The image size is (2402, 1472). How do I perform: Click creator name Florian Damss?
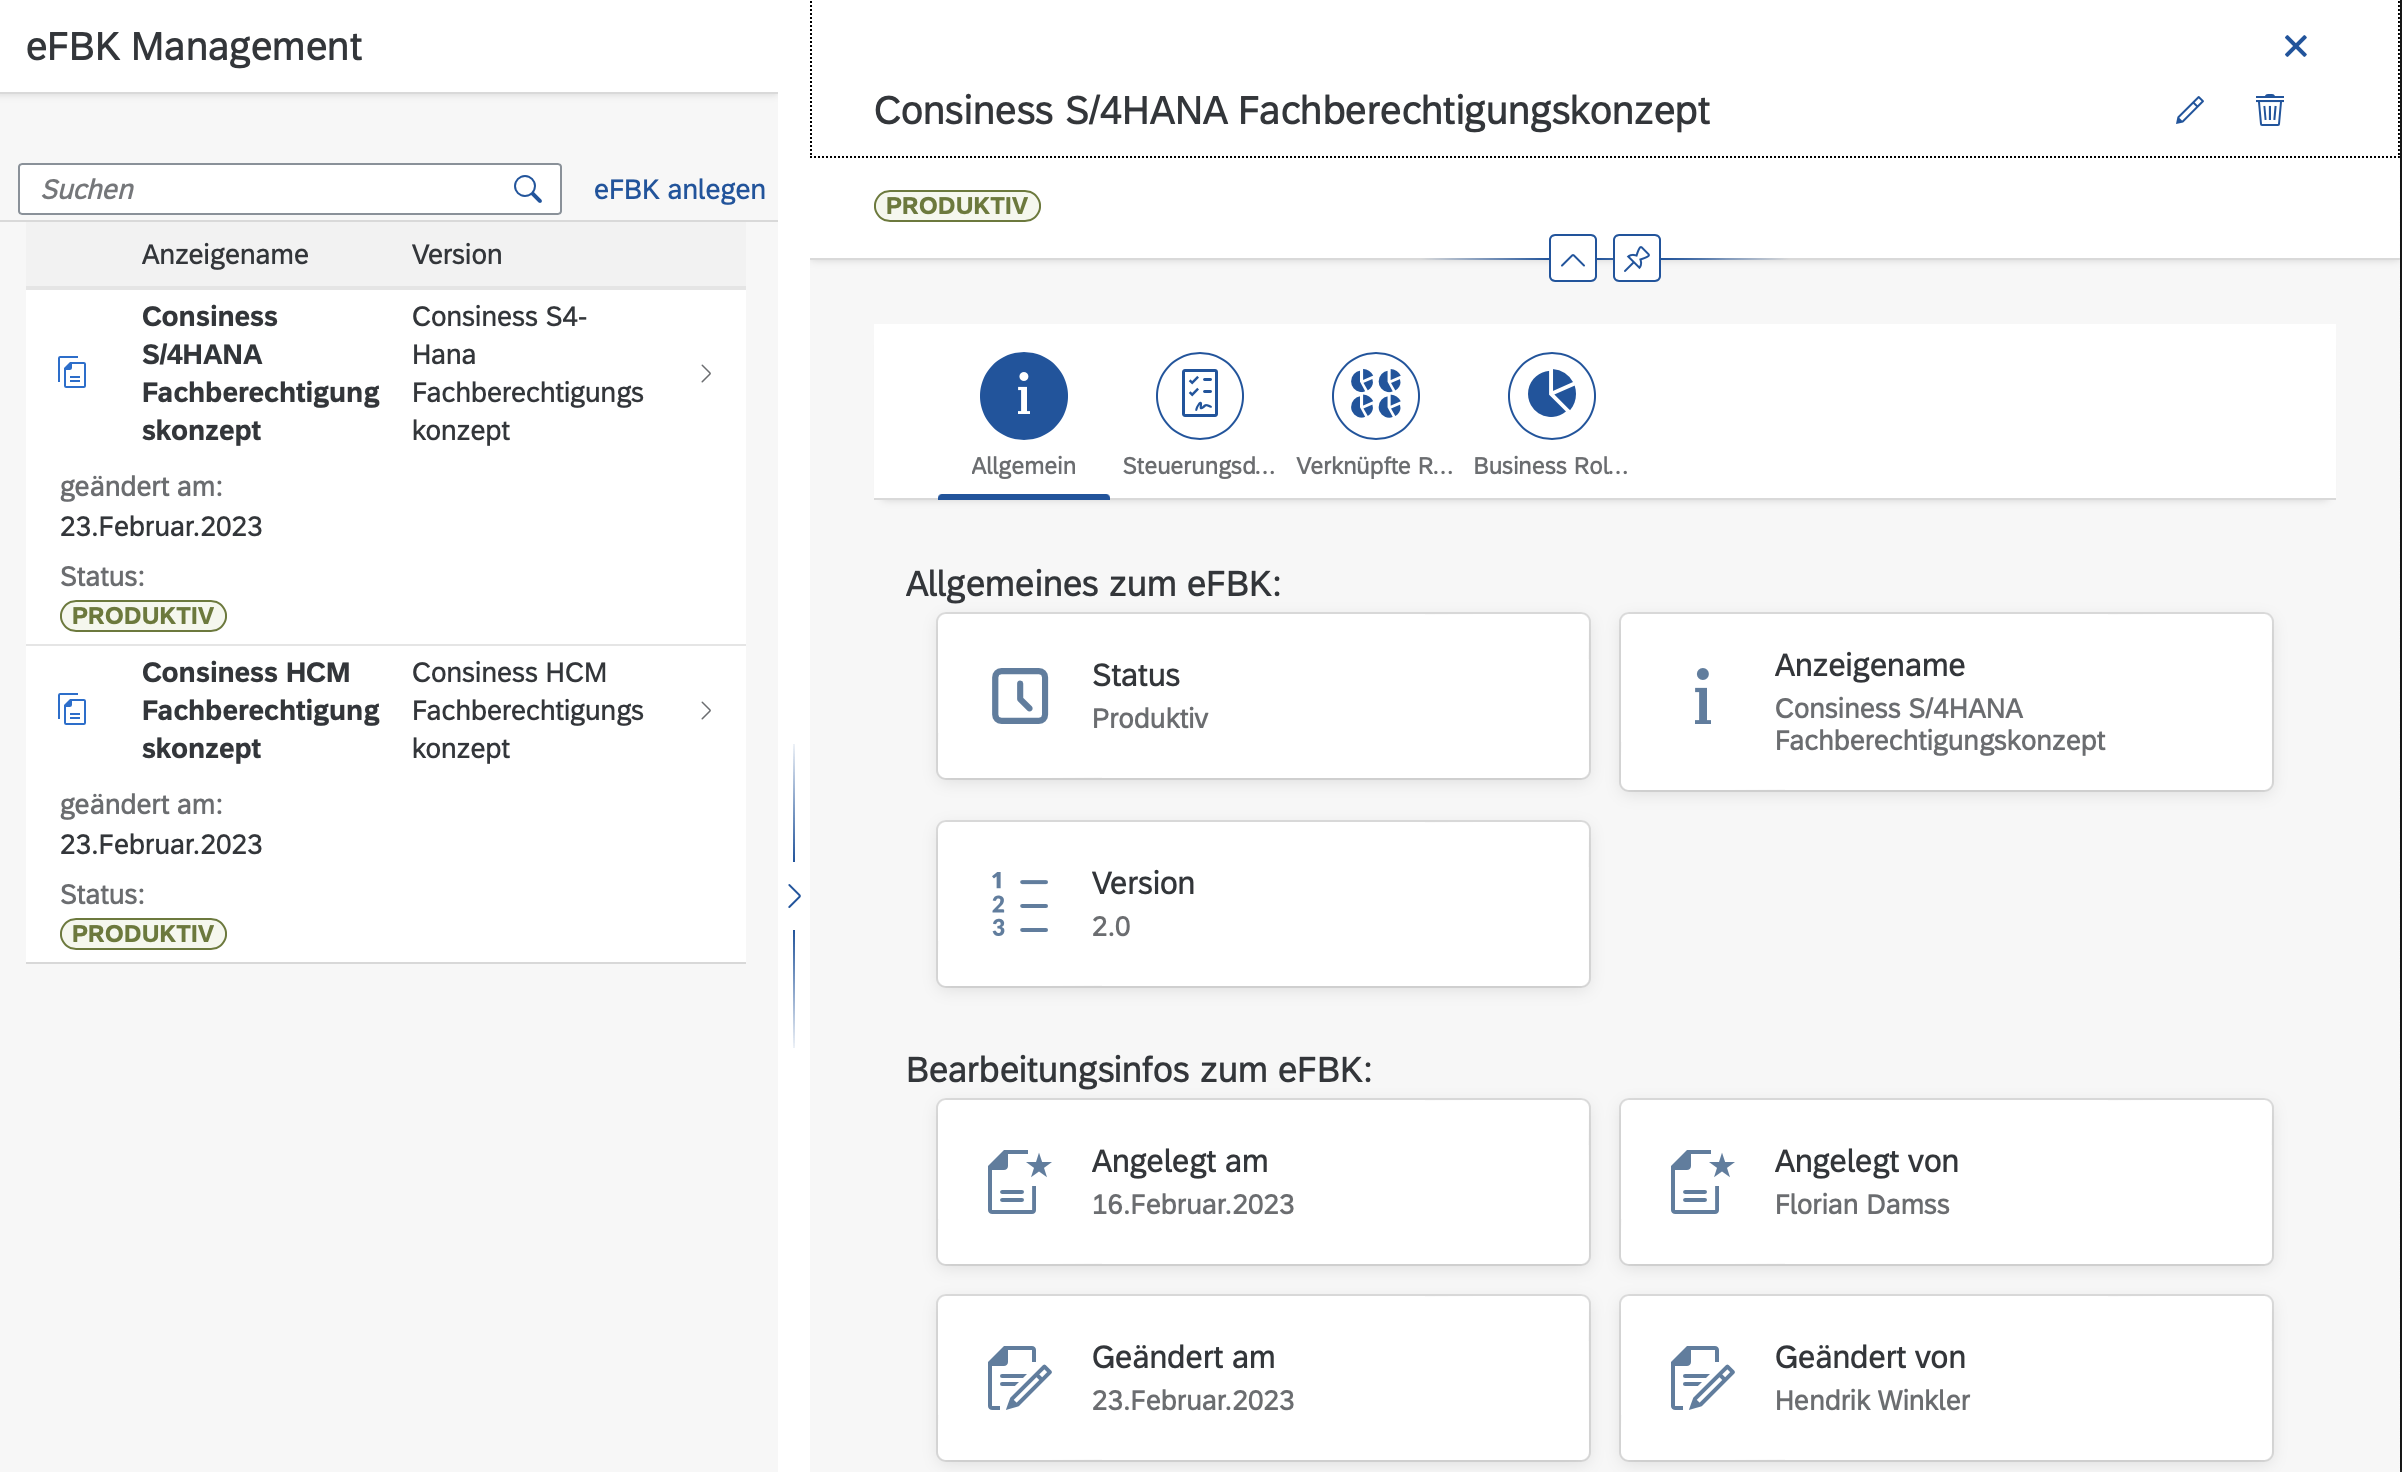1862,1204
